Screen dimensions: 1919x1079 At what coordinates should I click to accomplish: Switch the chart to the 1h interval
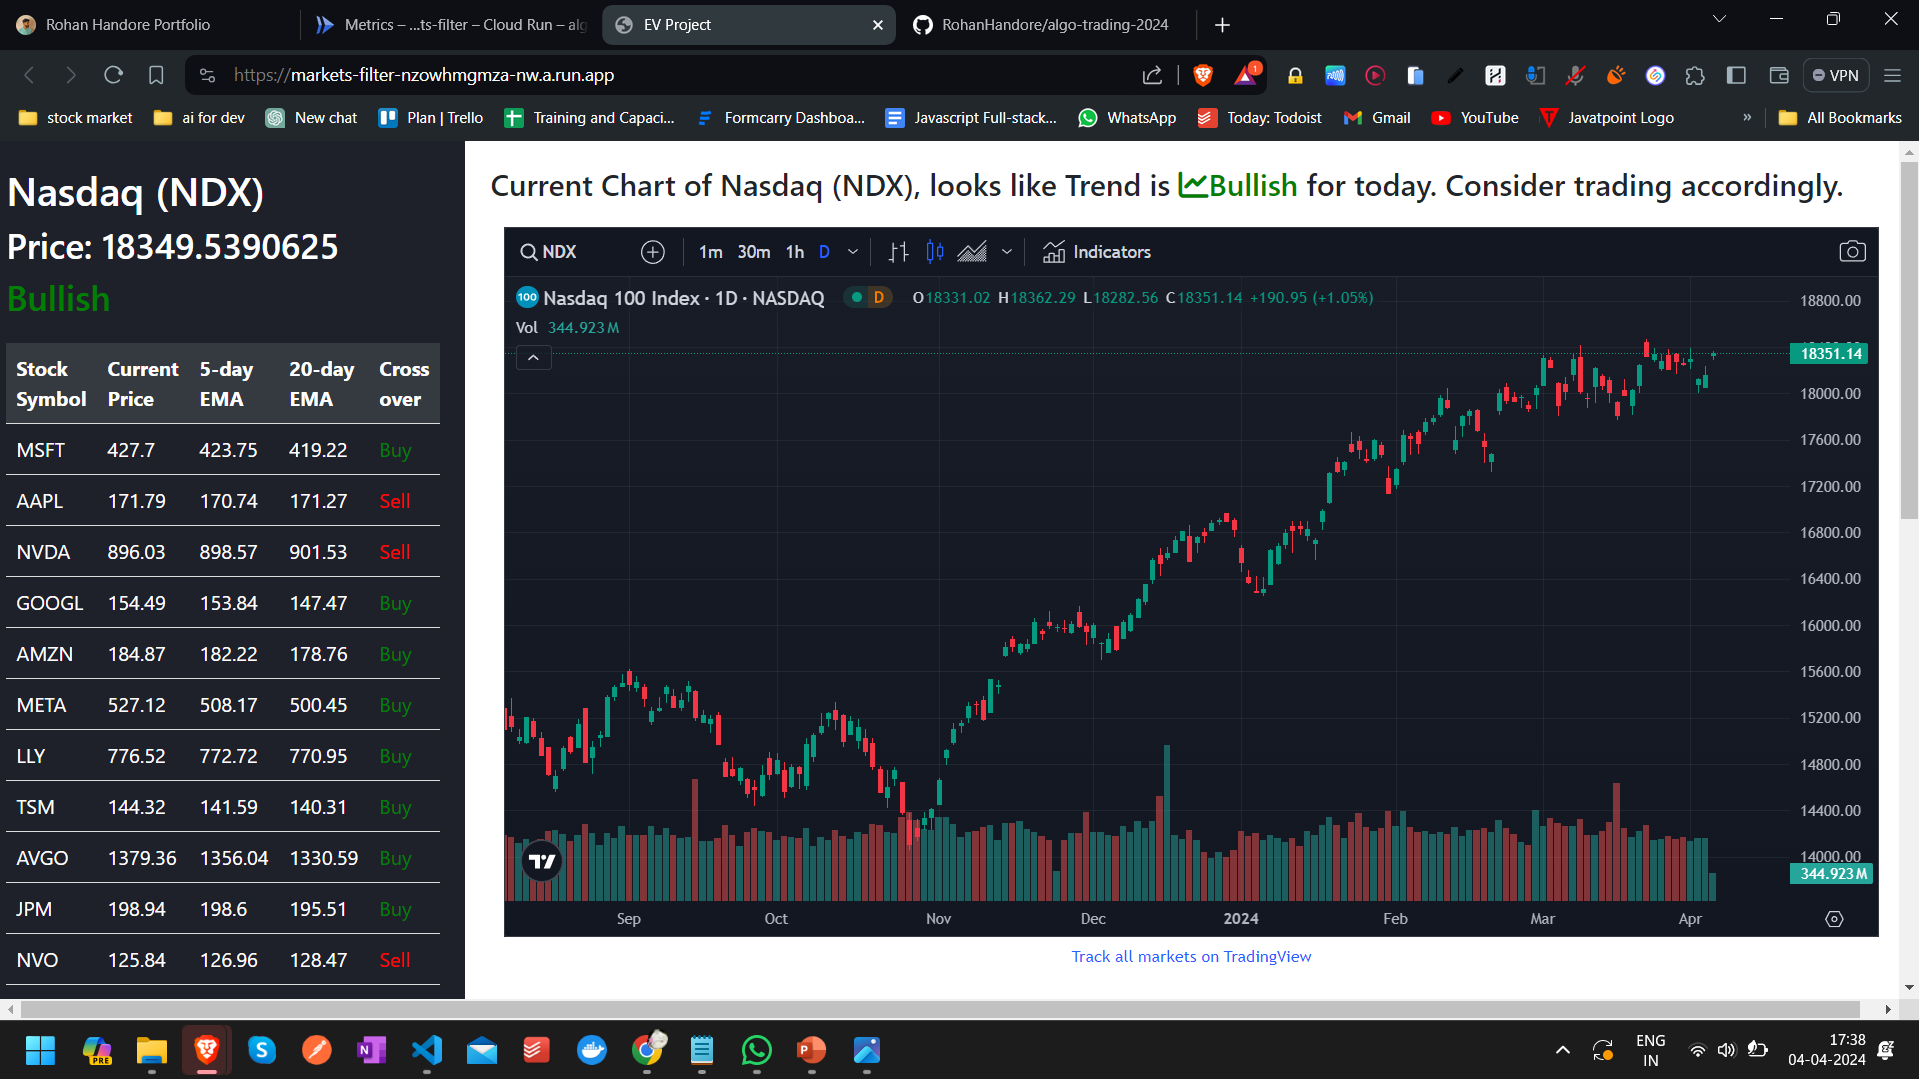[795, 252]
